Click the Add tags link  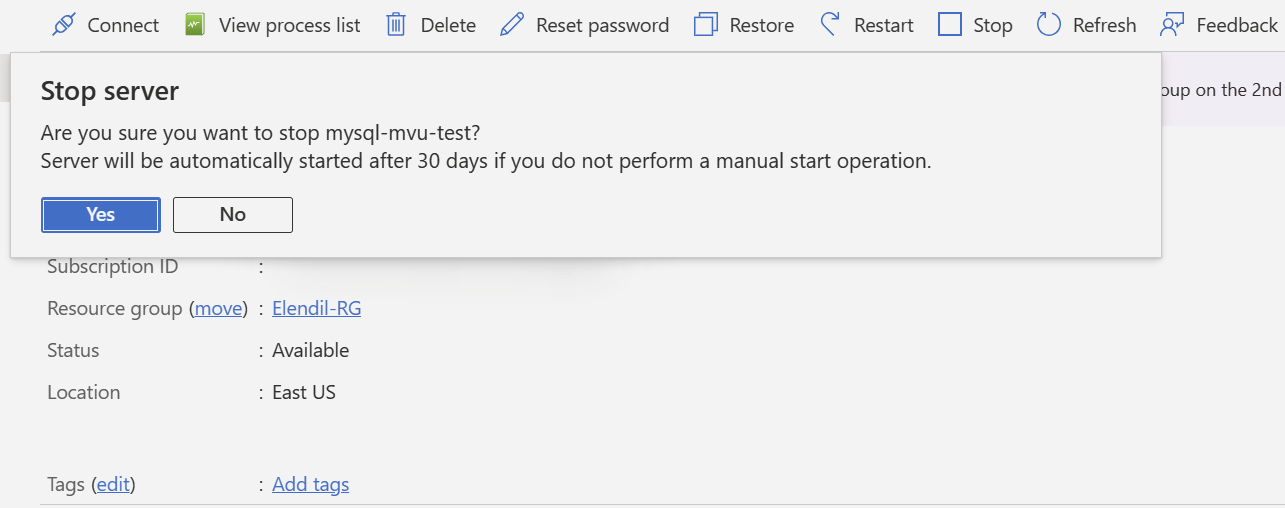click(x=311, y=485)
